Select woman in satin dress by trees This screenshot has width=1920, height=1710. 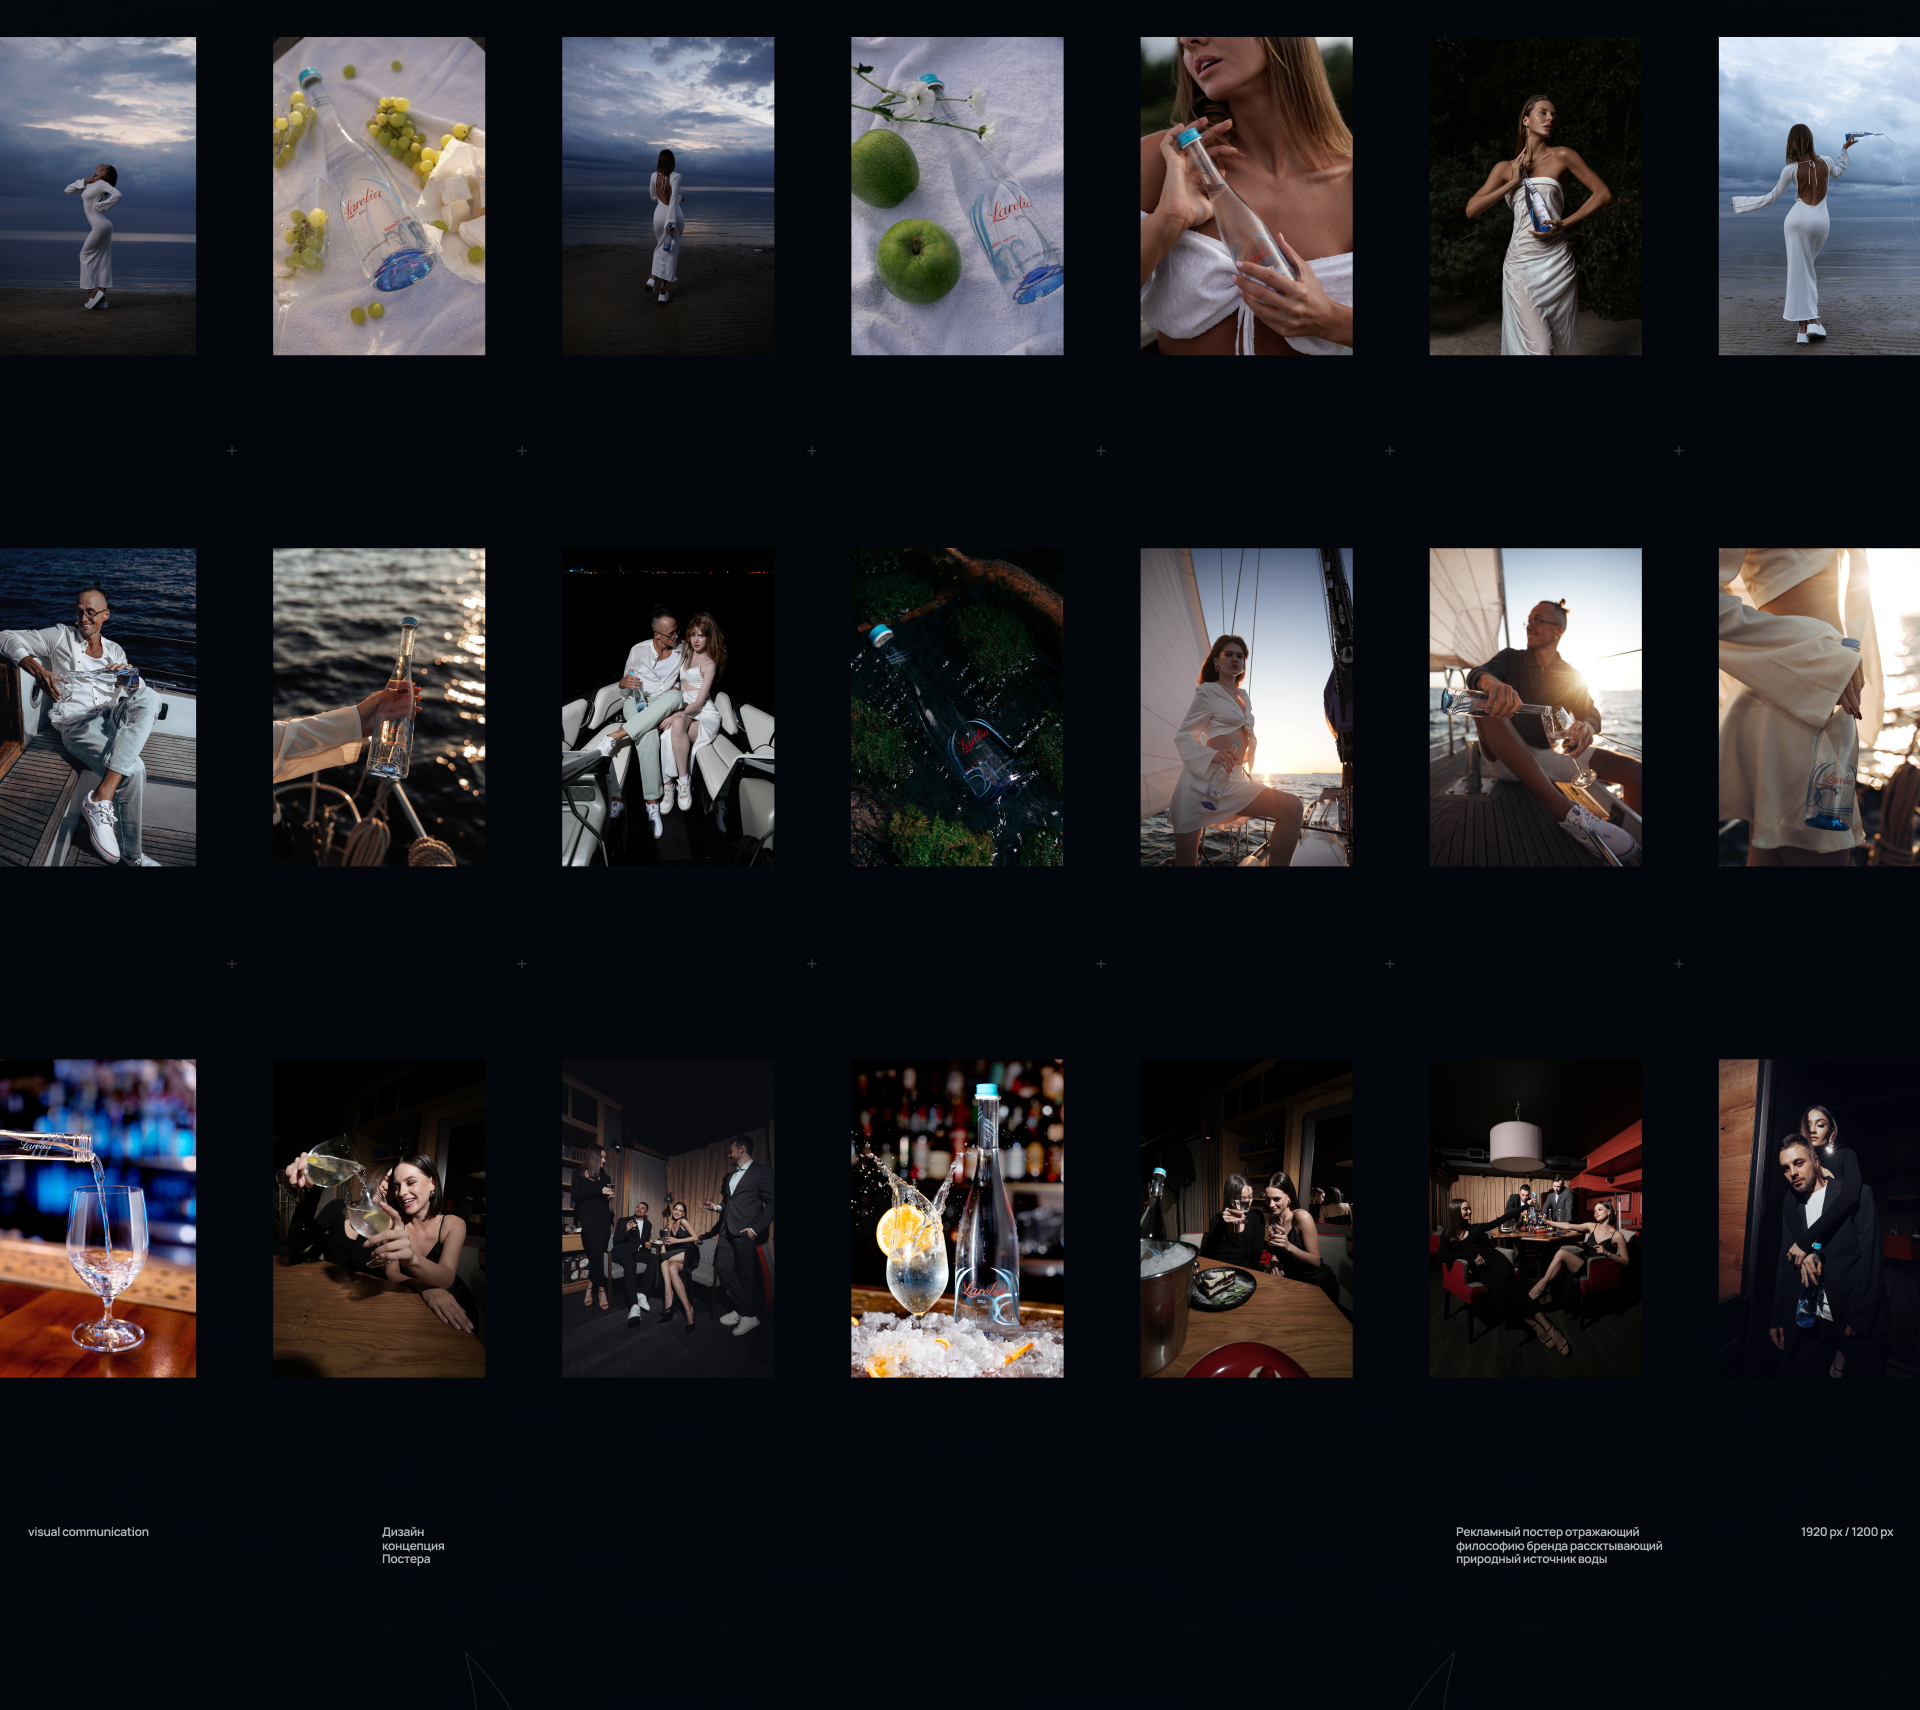pyautogui.click(x=1535, y=196)
